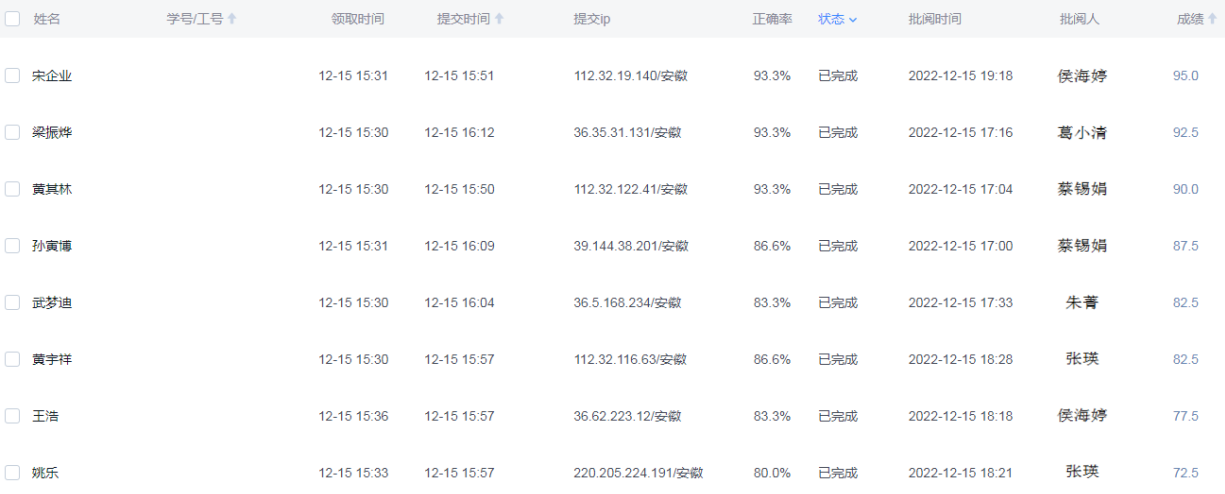This screenshot has height=494, width=1225.
Task: Tick the checkbox for 孙寅博
Action: tap(12, 246)
